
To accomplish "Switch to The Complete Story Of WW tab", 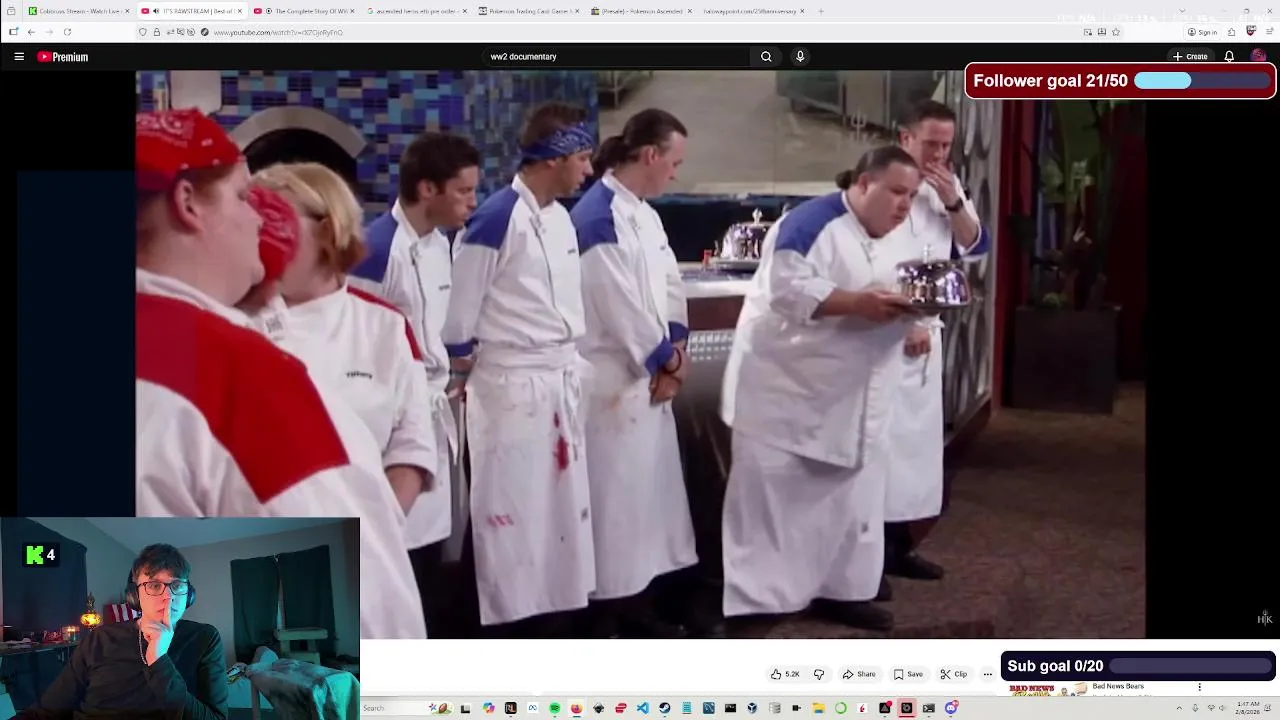I will (304, 11).
